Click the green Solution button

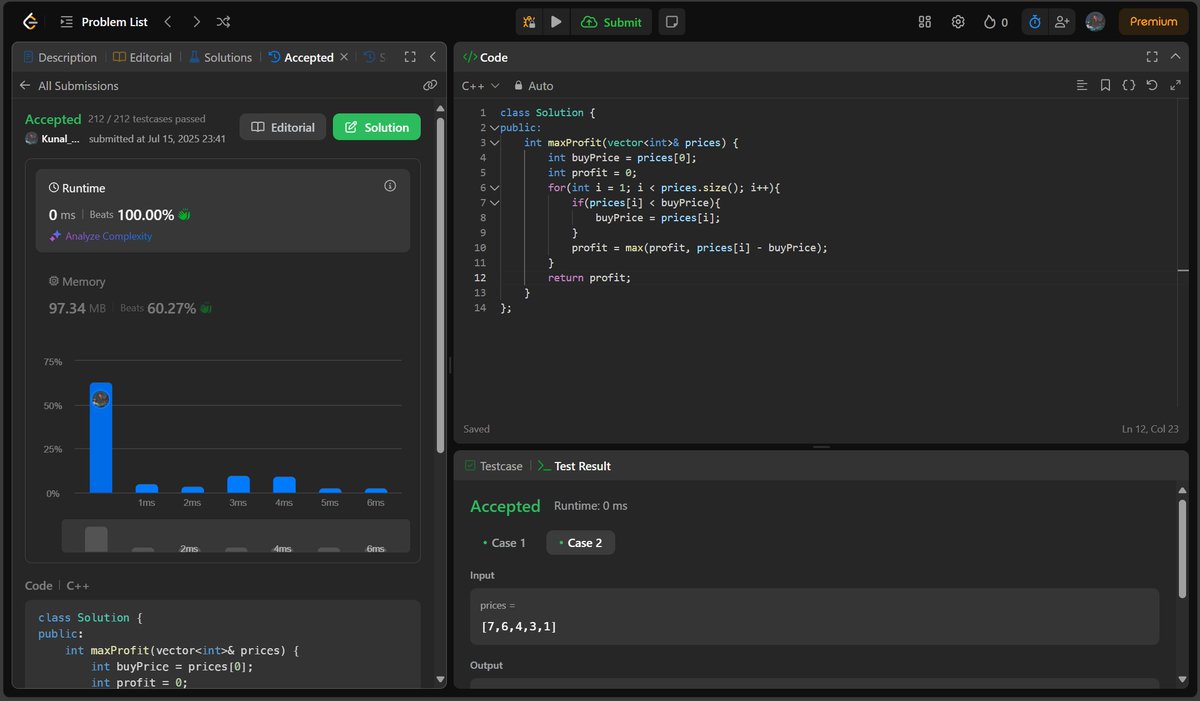coord(377,127)
